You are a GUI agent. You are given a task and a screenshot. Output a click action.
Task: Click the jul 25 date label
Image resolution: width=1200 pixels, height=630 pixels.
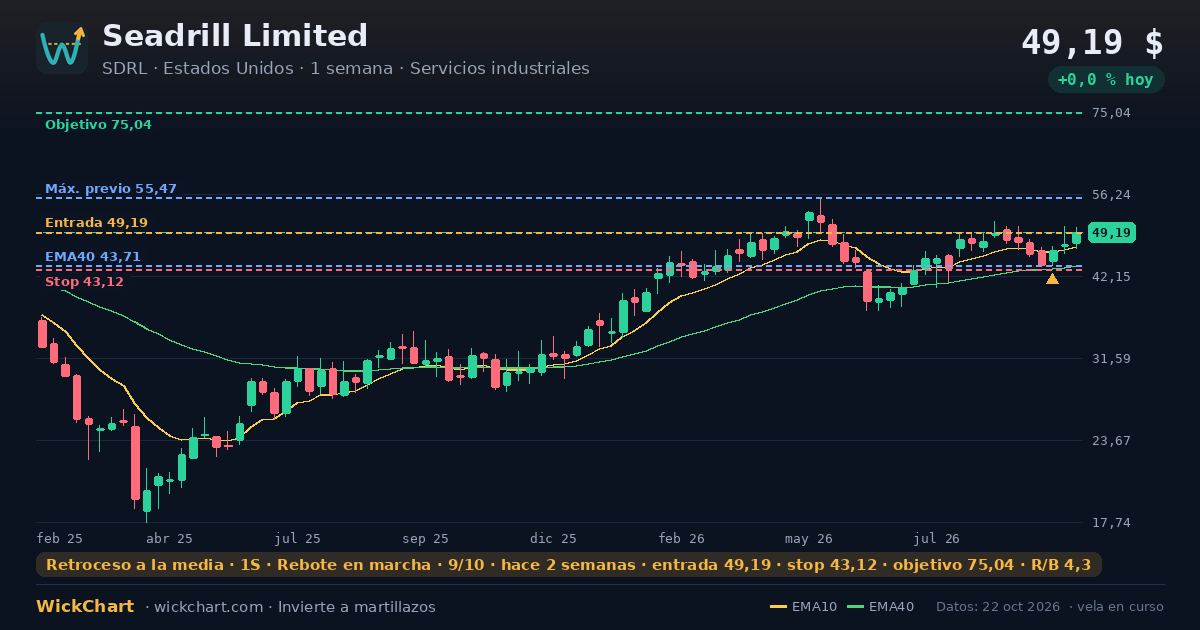click(298, 538)
